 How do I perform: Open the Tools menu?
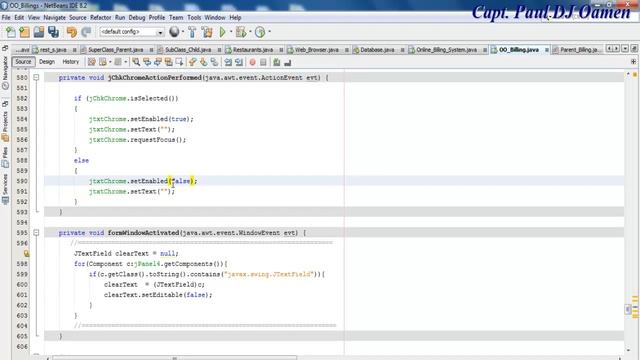point(194,18)
